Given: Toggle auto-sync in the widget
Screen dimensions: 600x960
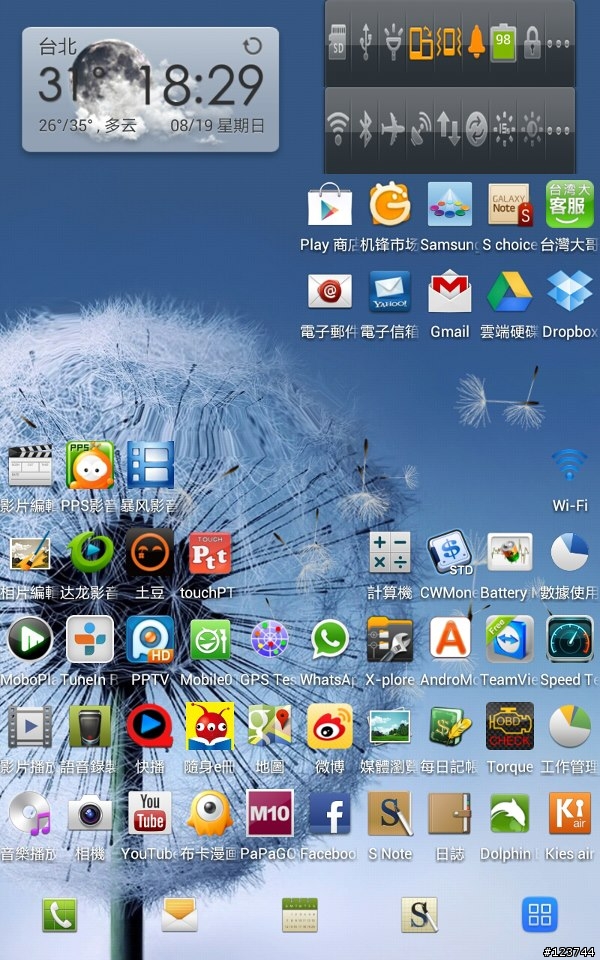Looking at the screenshot, I should 476,130.
